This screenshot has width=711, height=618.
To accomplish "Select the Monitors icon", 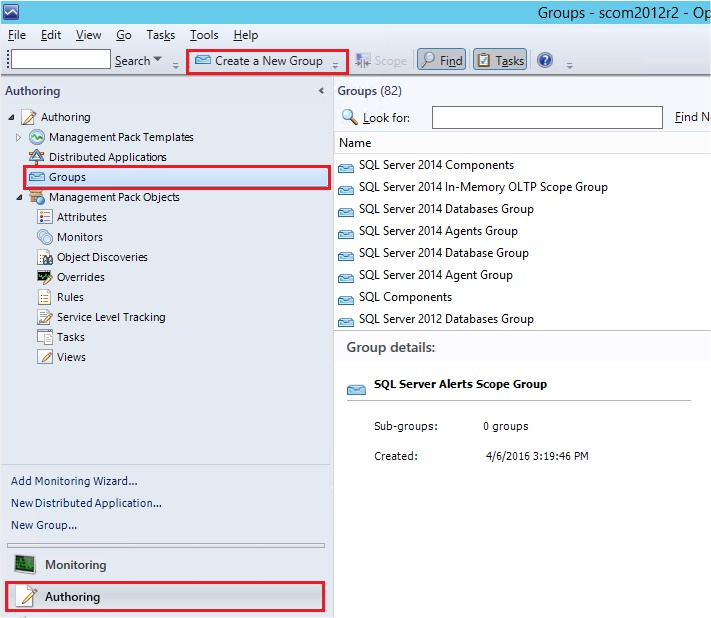I will click(44, 237).
